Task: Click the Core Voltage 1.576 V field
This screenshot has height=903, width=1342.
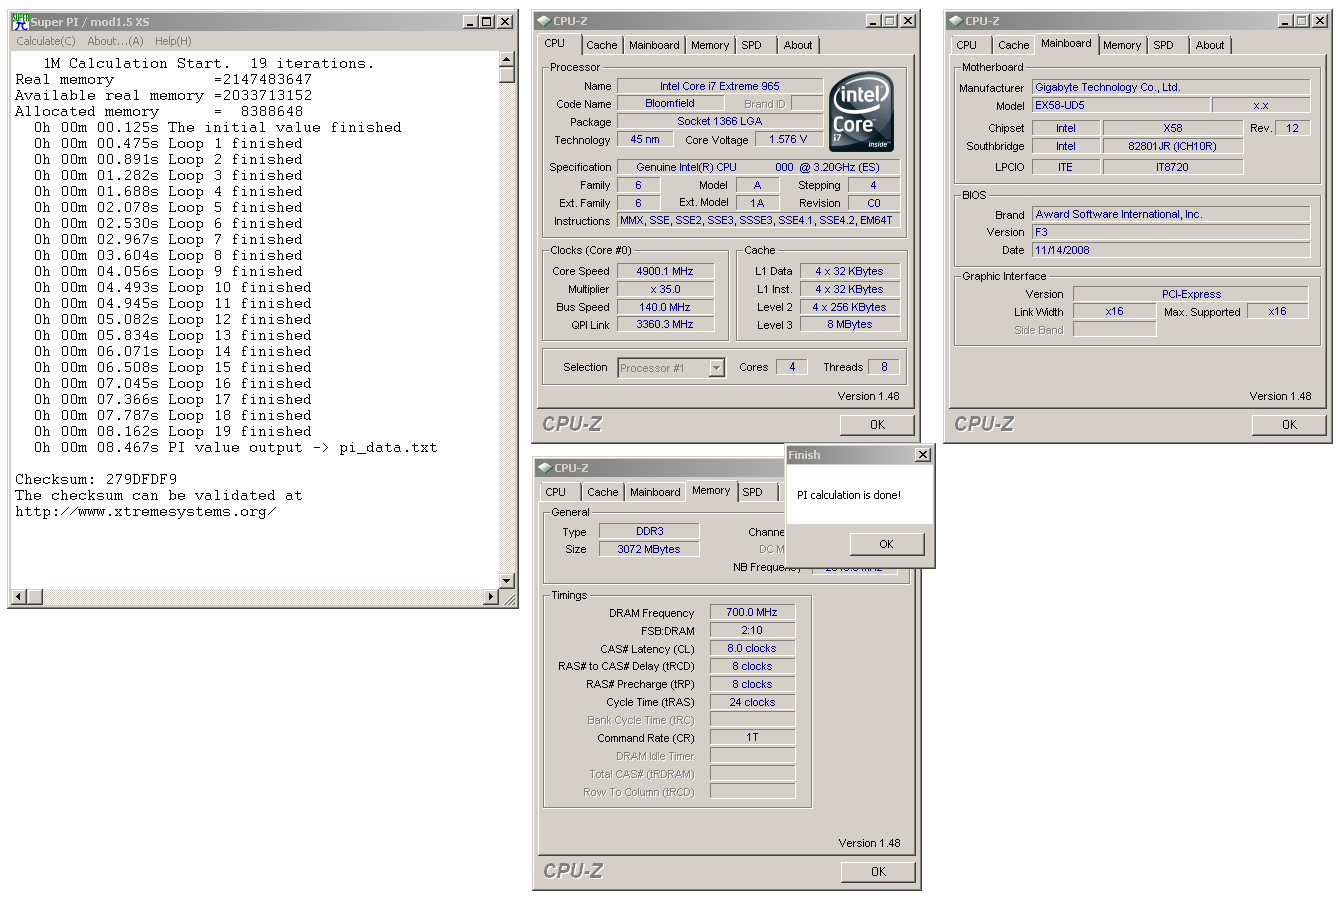Action: tap(788, 139)
